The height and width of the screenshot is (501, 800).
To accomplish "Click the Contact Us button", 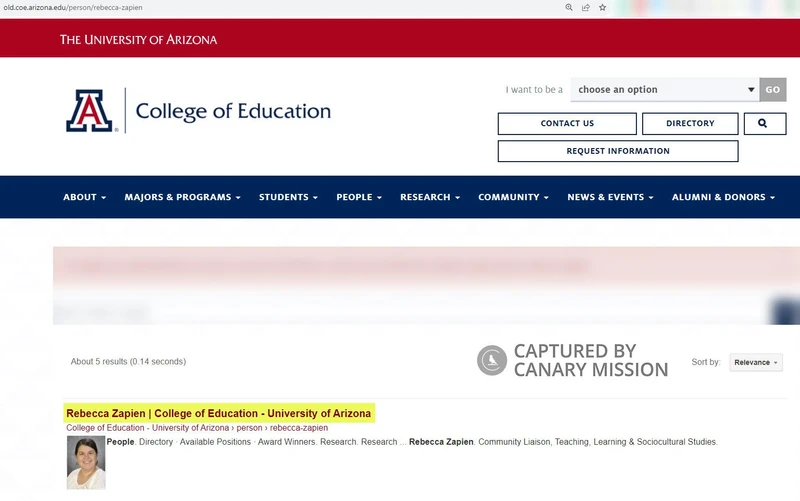I will point(567,123).
